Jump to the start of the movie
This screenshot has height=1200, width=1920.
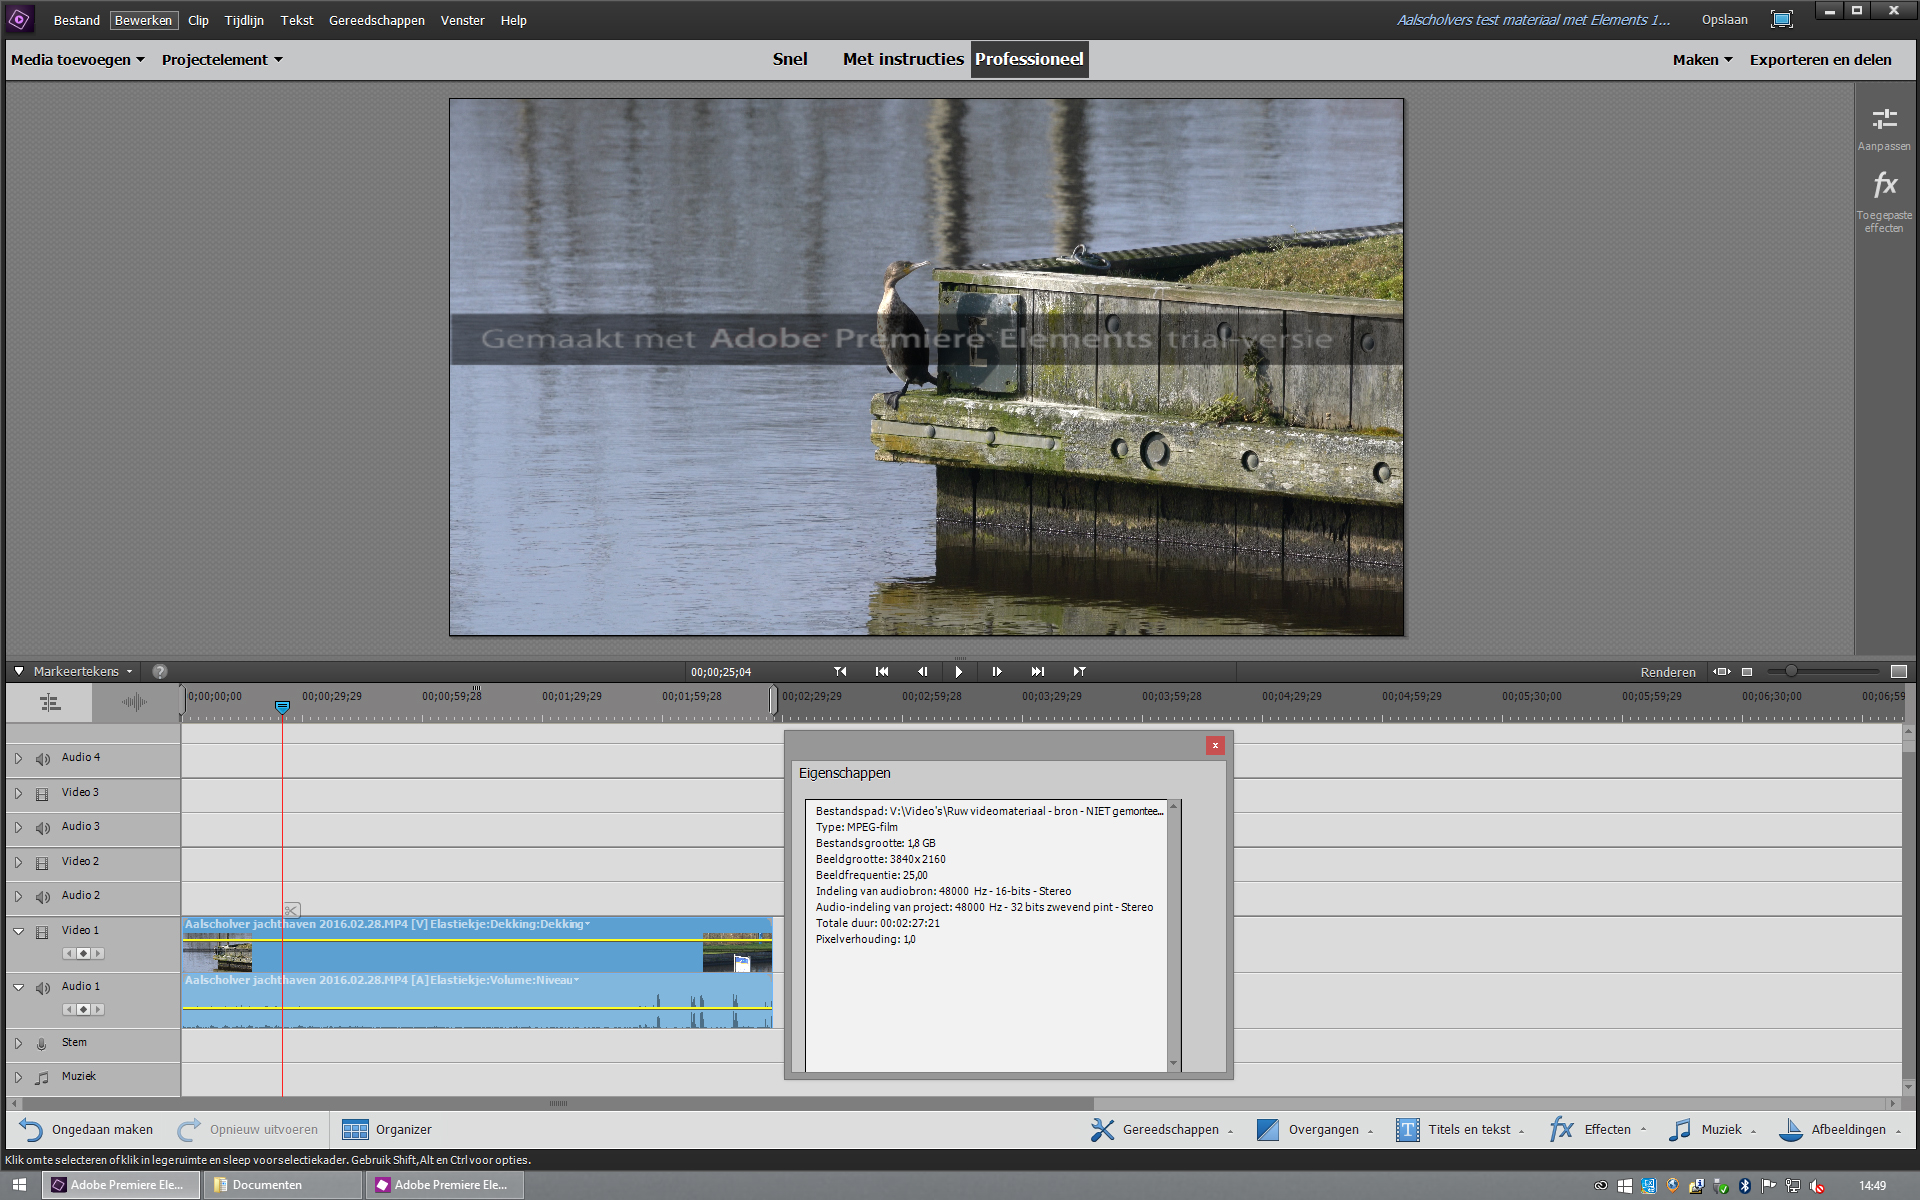point(881,672)
